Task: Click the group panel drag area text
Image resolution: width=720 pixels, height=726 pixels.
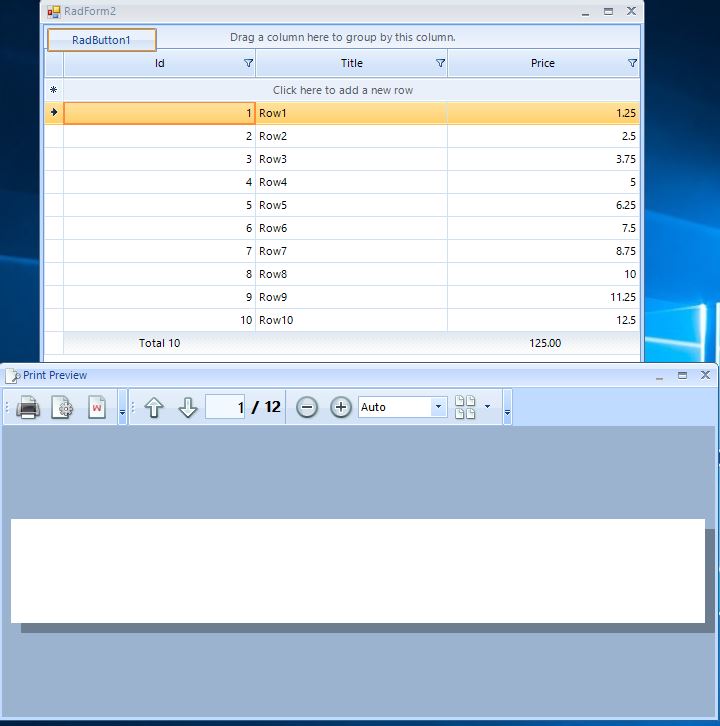Action: [x=343, y=37]
